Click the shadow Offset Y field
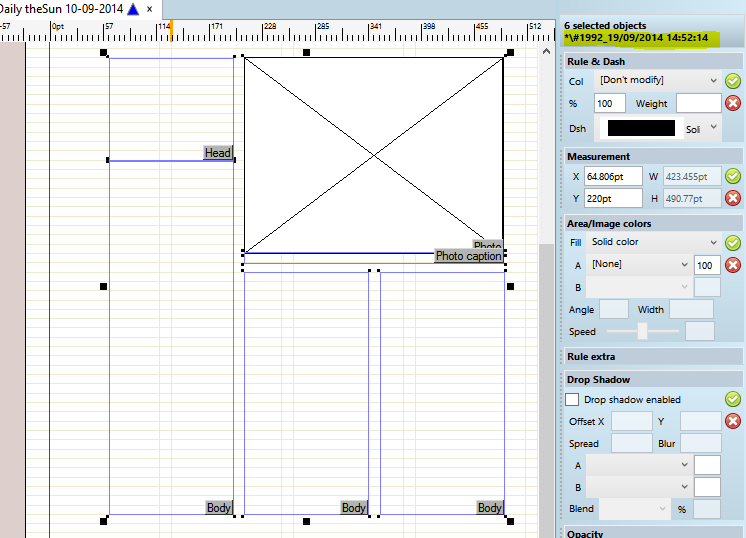 click(701, 421)
